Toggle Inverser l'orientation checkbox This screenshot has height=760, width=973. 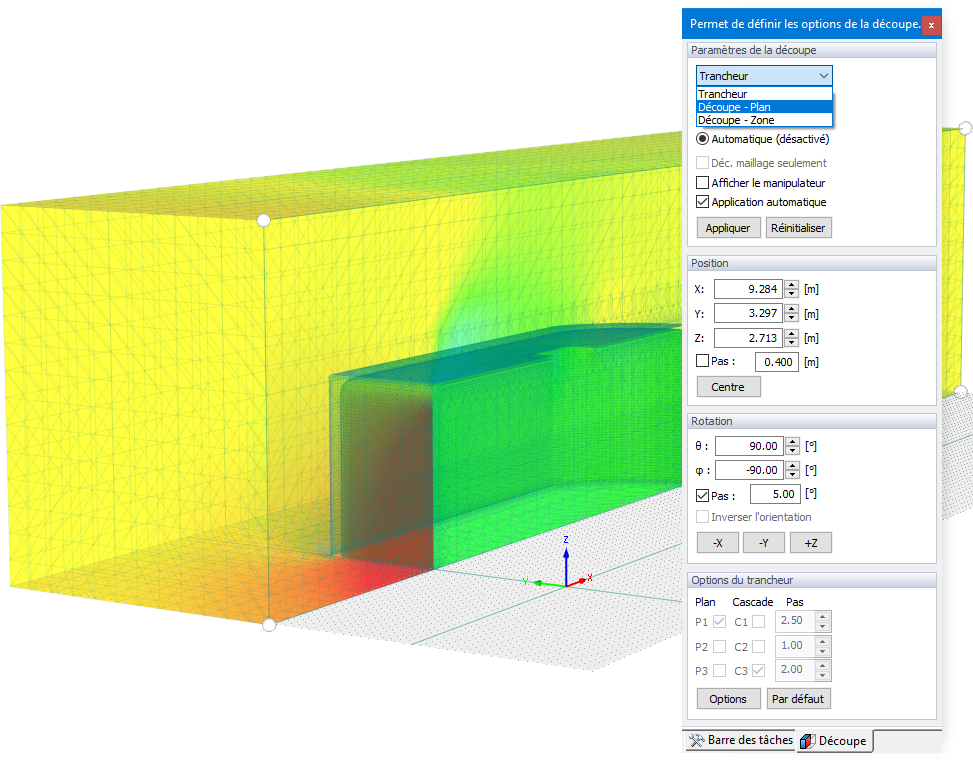[x=702, y=517]
